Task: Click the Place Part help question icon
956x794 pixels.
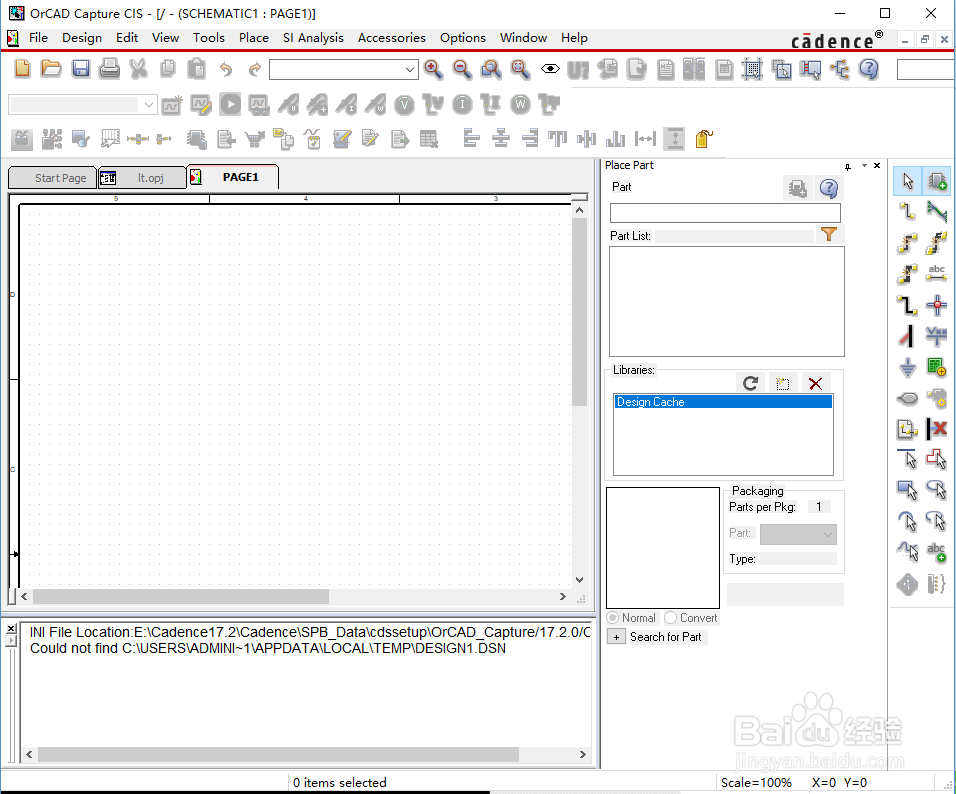Action: [x=829, y=188]
